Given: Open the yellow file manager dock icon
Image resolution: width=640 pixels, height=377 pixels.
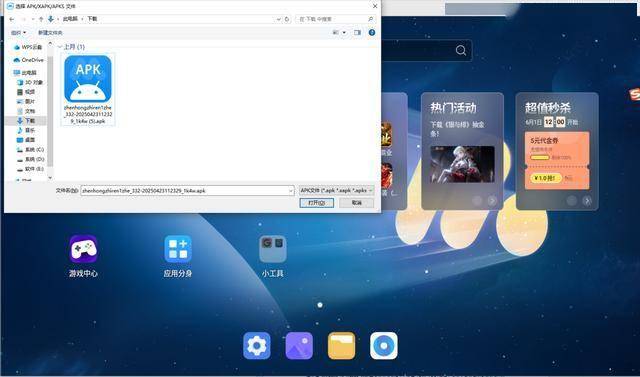Looking at the screenshot, I should [341, 346].
